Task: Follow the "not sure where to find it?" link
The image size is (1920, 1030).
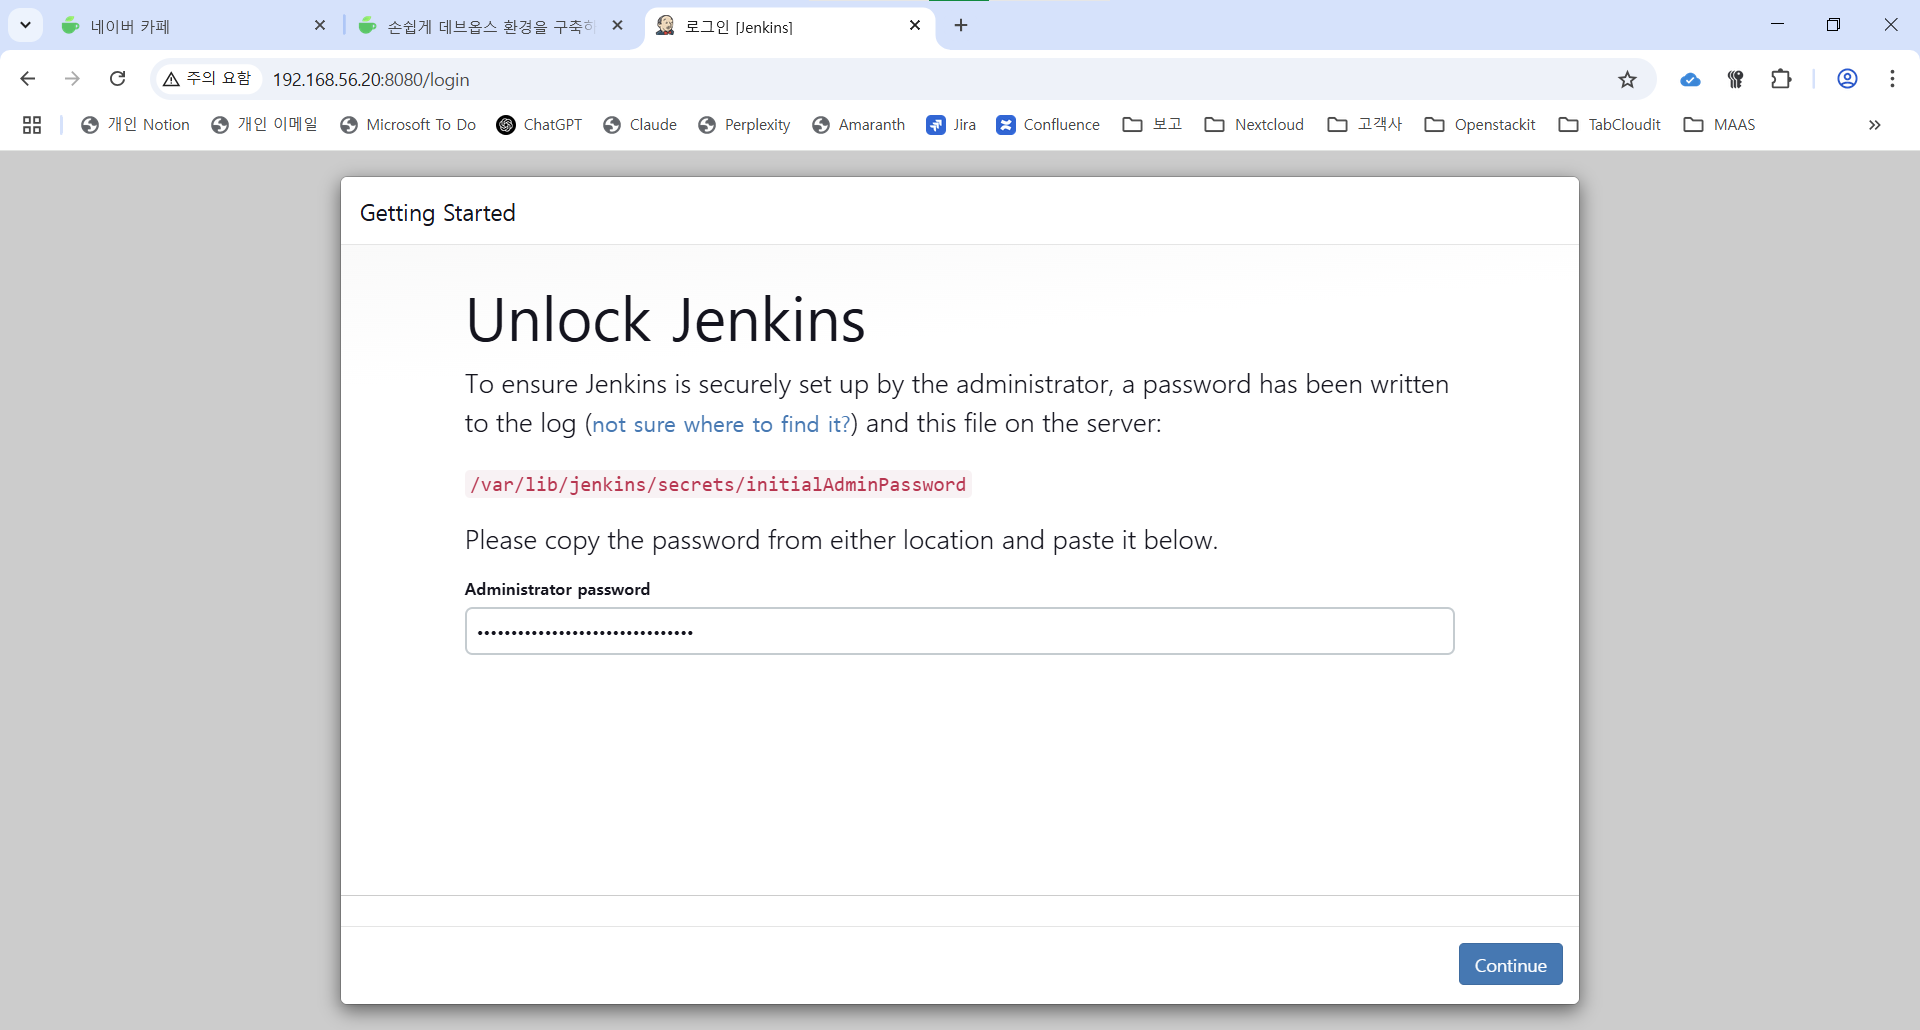Action: pyautogui.click(x=721, y=425)
